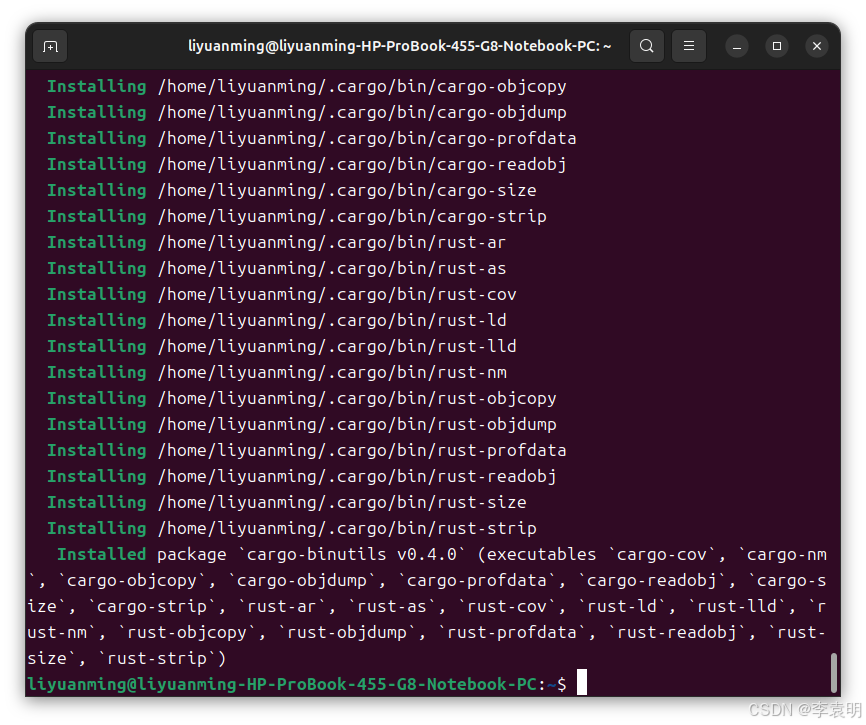Image resolution: width=866 pixels, height=725 pixels.
Task: Click the rust-readobj install path
Action: click(x=357, y=476)
